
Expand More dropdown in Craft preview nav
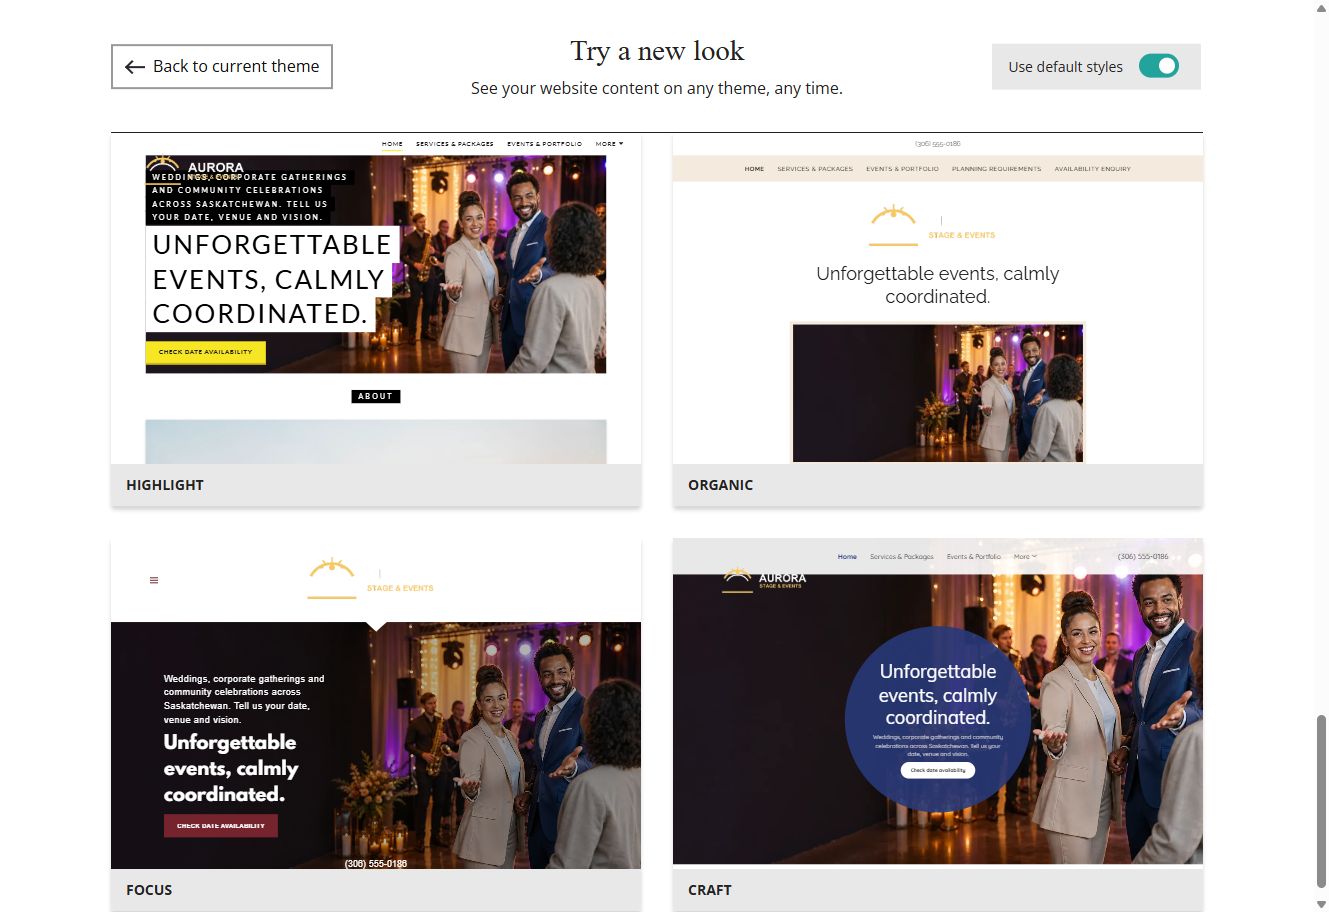coord(1025,556)
